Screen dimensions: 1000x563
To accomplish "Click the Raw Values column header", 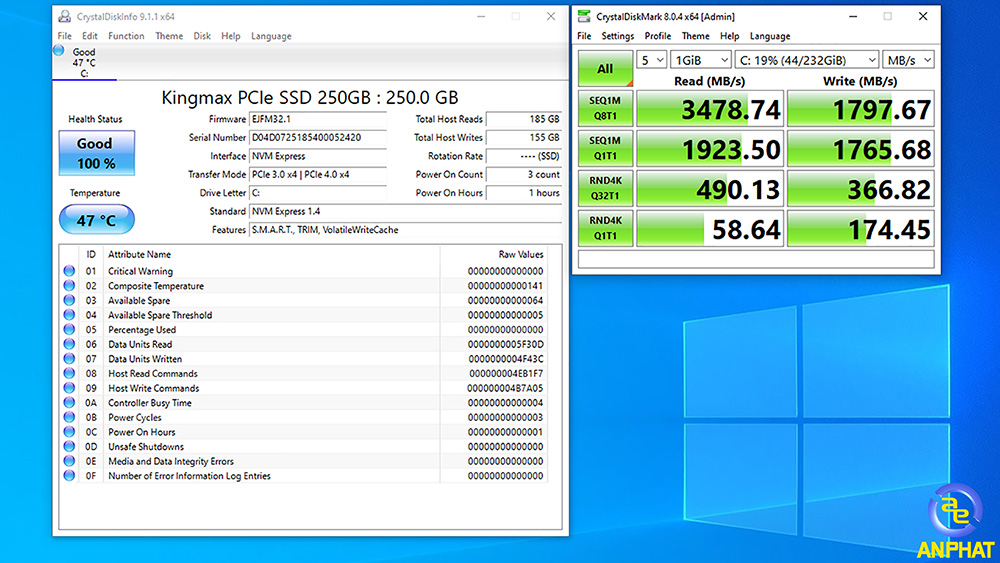I will tap(520, 254).
